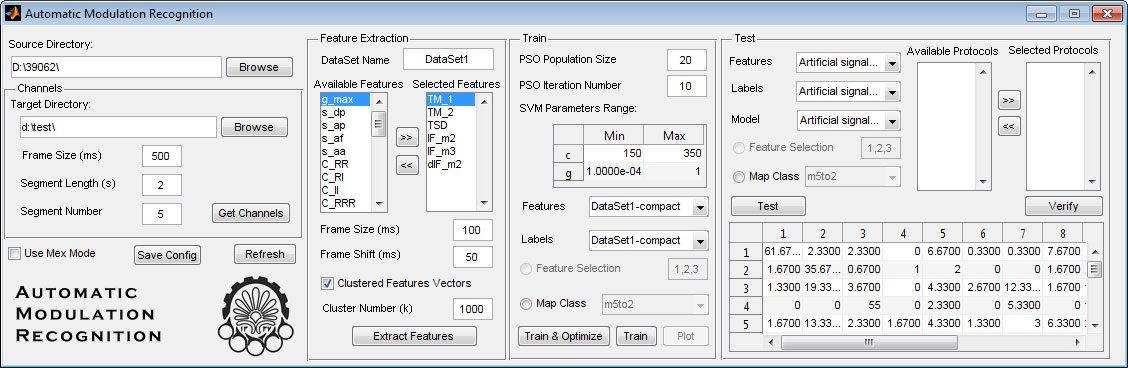The height and width of the screenshot is (368, 1128).
Task: Open Train Labels DataSet1-compact dropdown
Action: coord(648,240)
